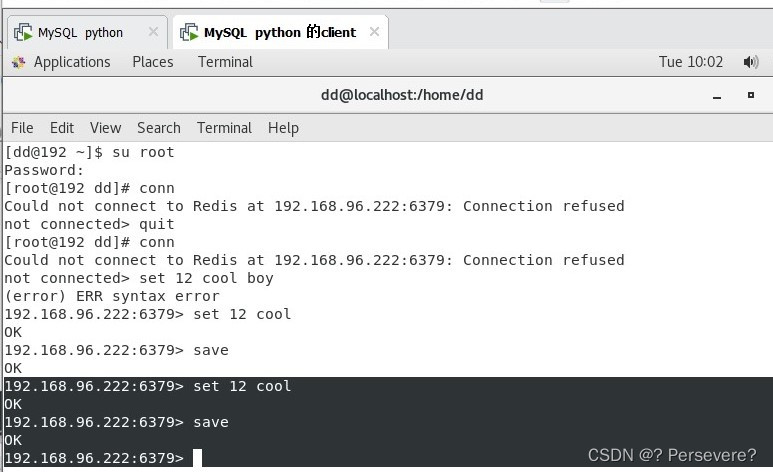773x472 pixels.
Task: Close the first MySQL python tab
Action: 153,32
